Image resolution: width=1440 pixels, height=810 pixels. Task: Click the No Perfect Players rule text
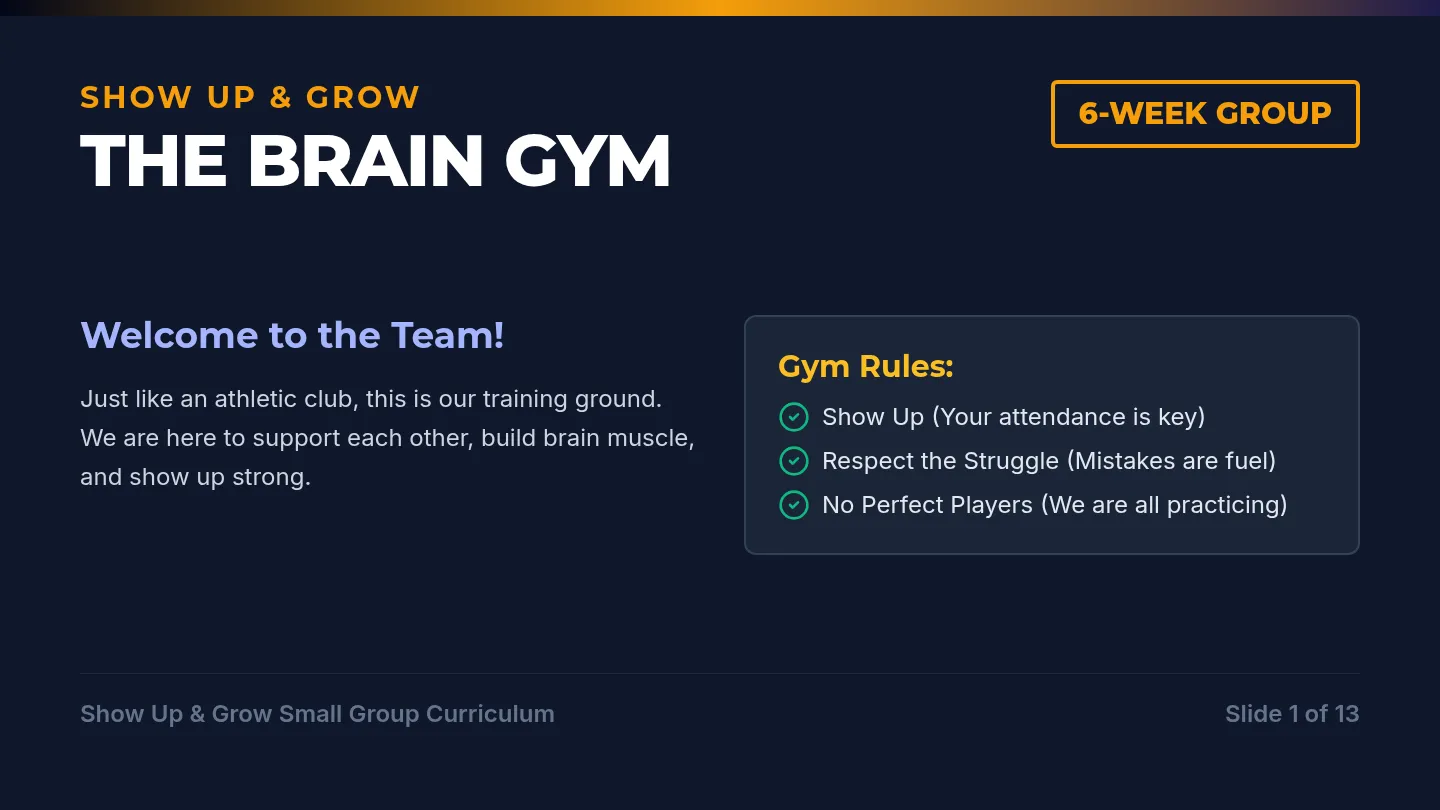[1055, 505]
